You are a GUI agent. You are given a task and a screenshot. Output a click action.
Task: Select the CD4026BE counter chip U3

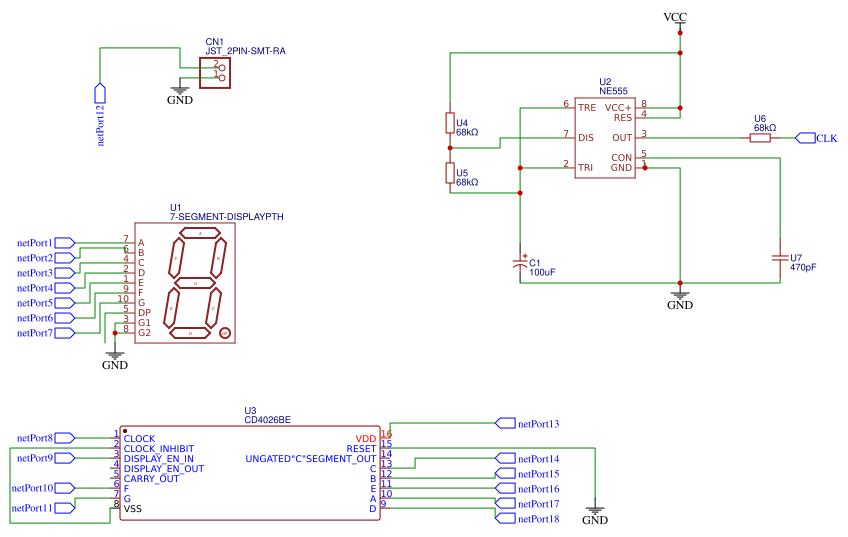point(250,473)
